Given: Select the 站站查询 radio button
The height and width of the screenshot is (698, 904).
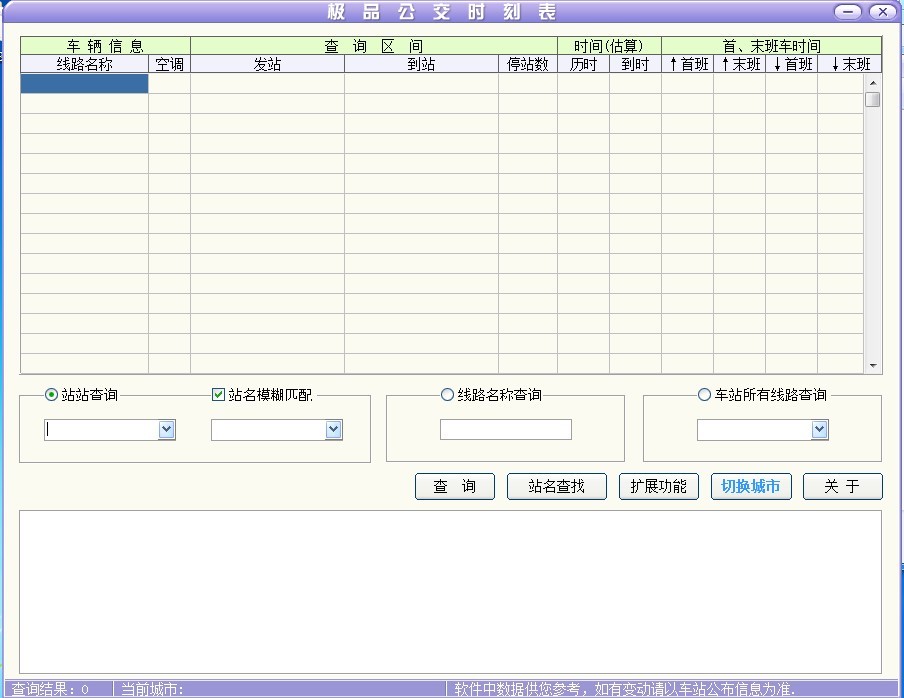Looking at the screenshot, I should pos(52,395).
